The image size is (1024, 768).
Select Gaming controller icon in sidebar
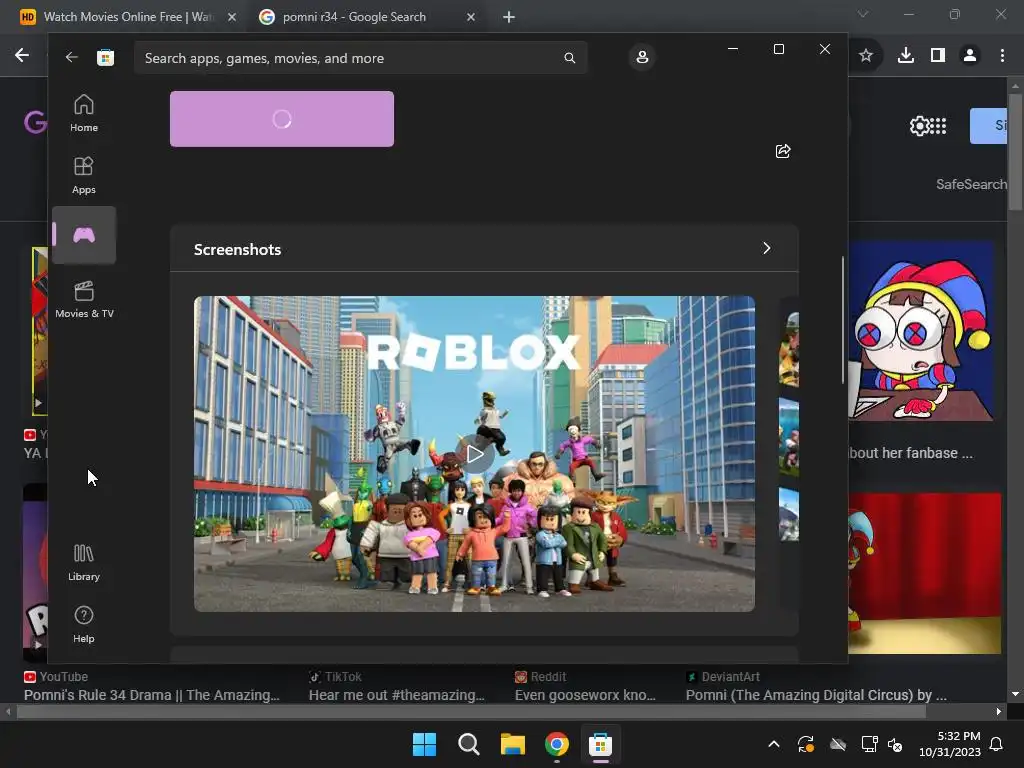click(x=84, y=235)
